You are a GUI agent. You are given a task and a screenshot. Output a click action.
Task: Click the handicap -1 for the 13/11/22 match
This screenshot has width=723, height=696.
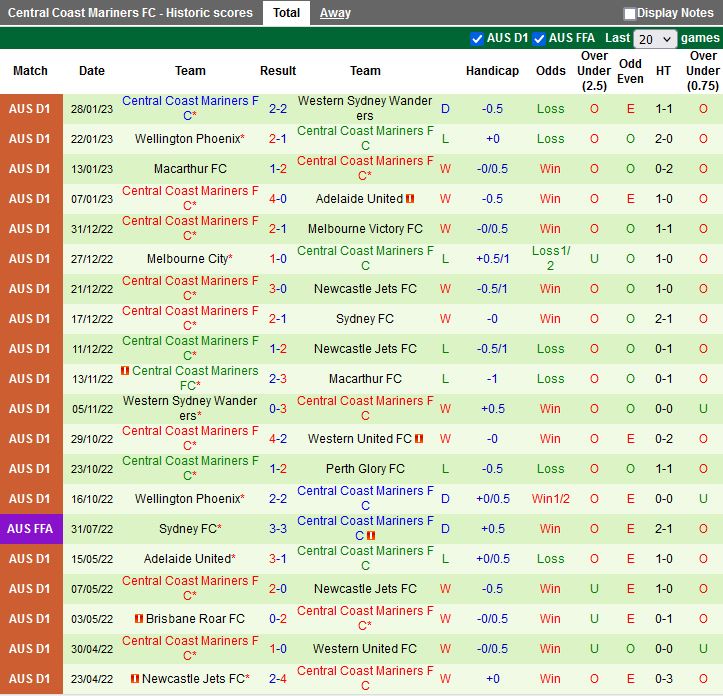pos(492,379)
